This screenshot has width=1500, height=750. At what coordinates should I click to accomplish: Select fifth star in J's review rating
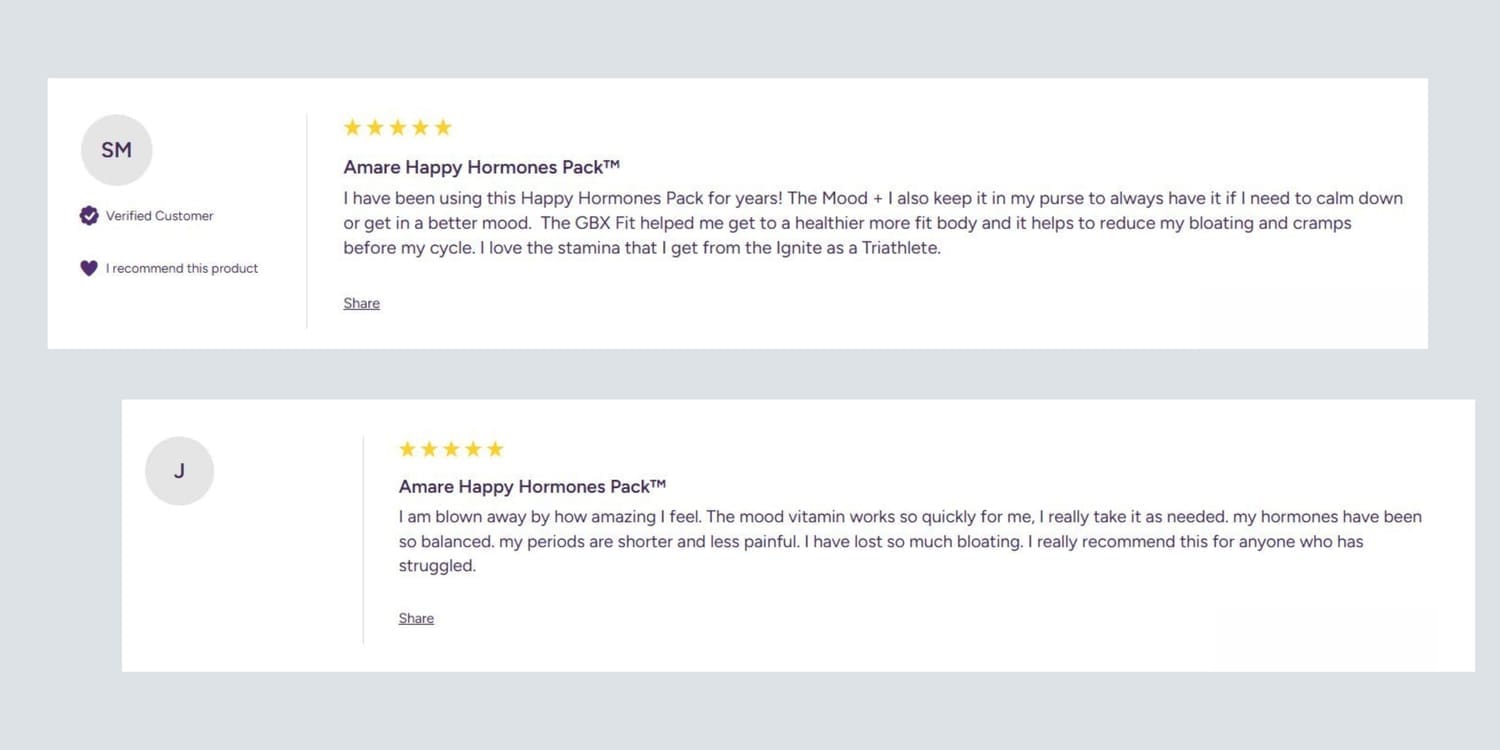[495, 449]
